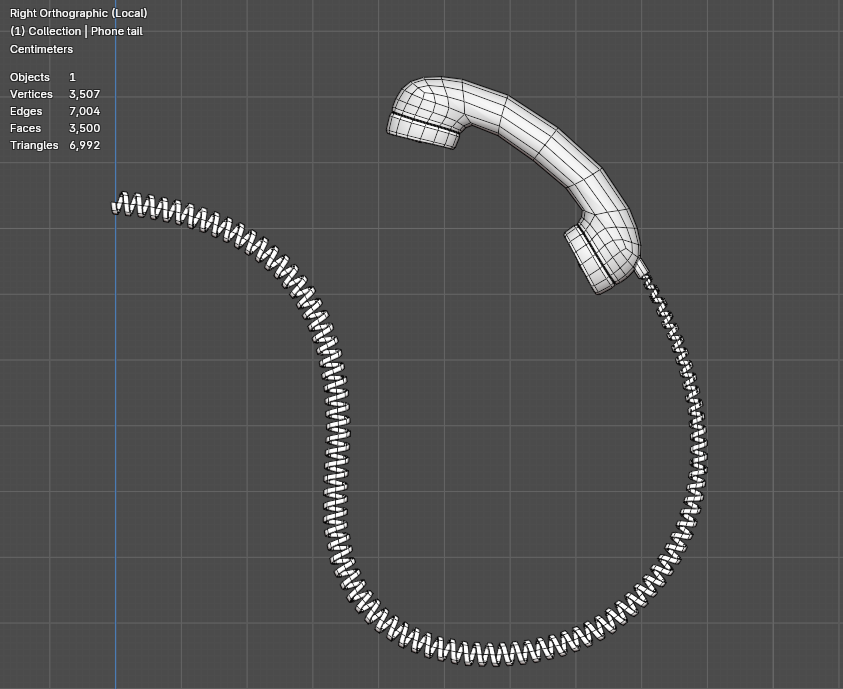The image size is (843, 689).
Task: Click the blue vertical axis line
Action: coord(115,450)
